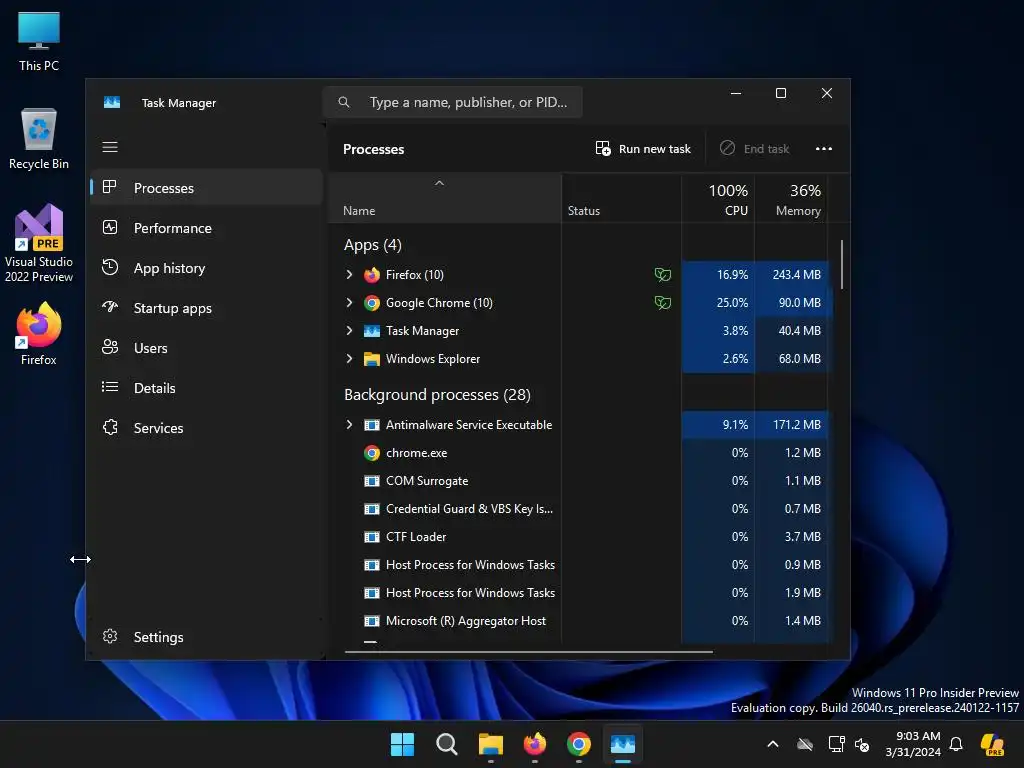The width and height of the screenshot is (1024, 768).
Task: Click Run new task
Action: coord(643,149)
